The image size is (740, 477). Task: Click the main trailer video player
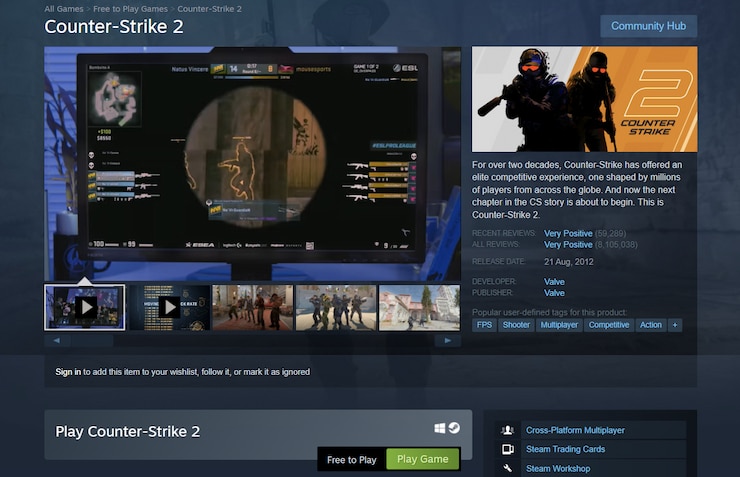coord(252,163)
